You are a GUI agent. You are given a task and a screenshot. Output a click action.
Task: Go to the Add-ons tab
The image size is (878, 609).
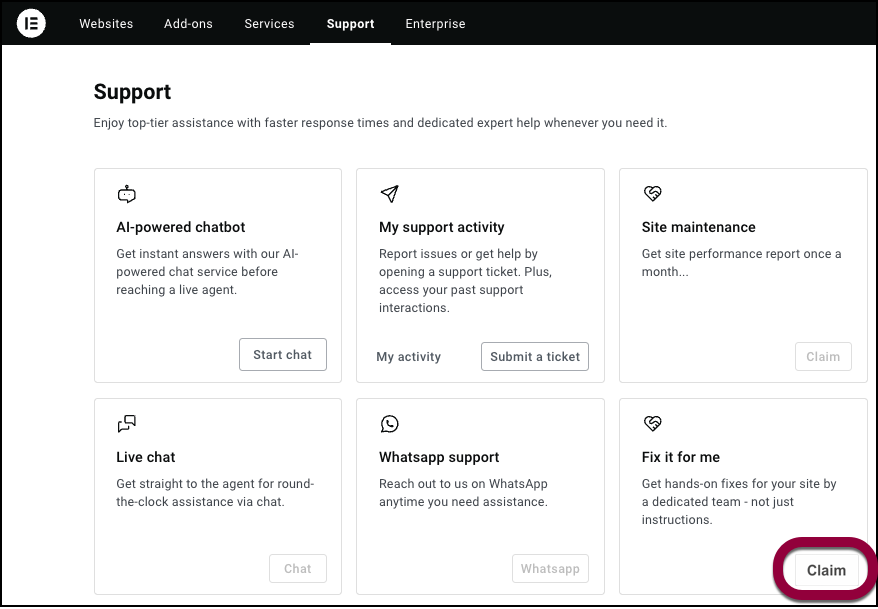(188, 24)
